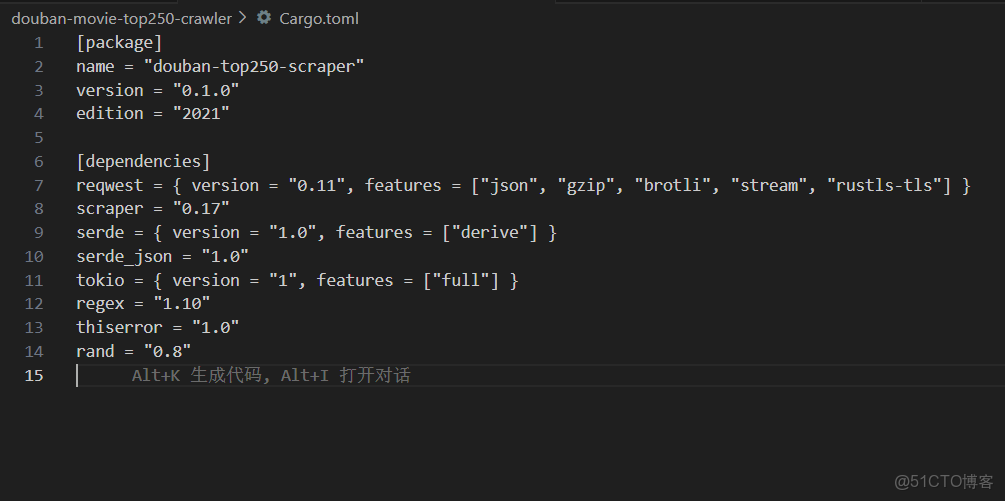
Task: Click the [dependencies] section header
Action: click(143, 161)
